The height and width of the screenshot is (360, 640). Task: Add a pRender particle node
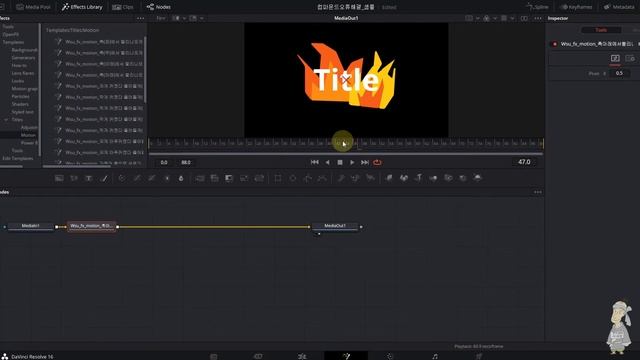tap(371, 178)
